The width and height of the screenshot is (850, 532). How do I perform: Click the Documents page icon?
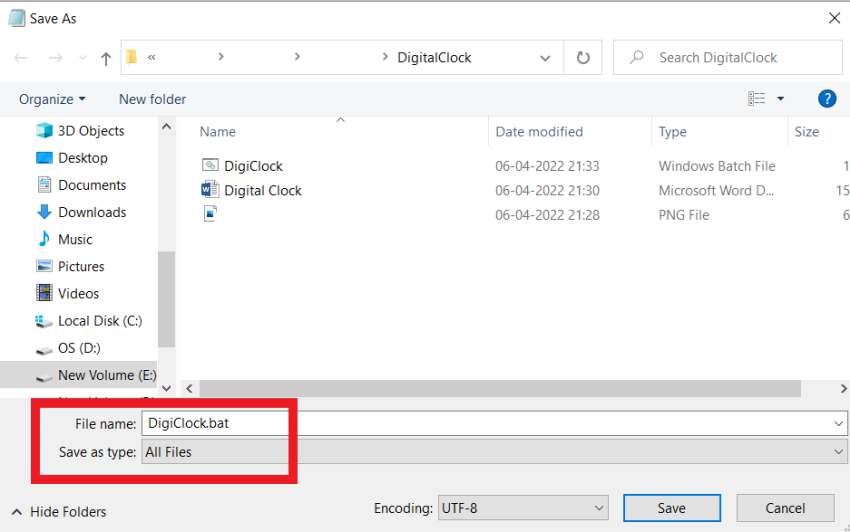[x=44, y=184]
